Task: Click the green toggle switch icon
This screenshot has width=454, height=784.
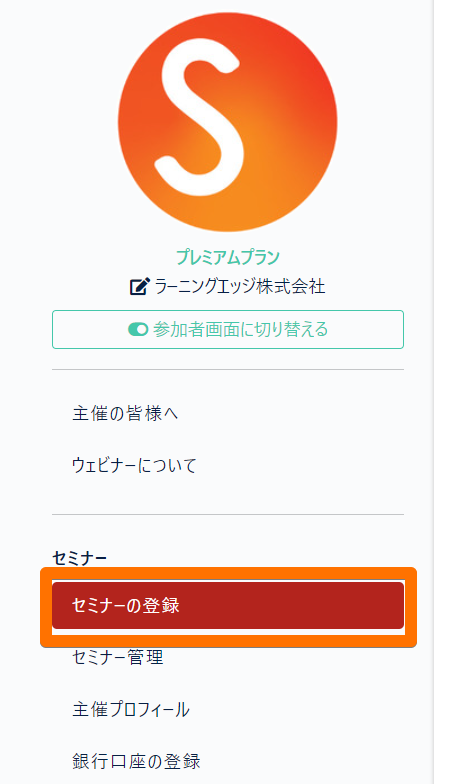Action: tap(138, 330)
